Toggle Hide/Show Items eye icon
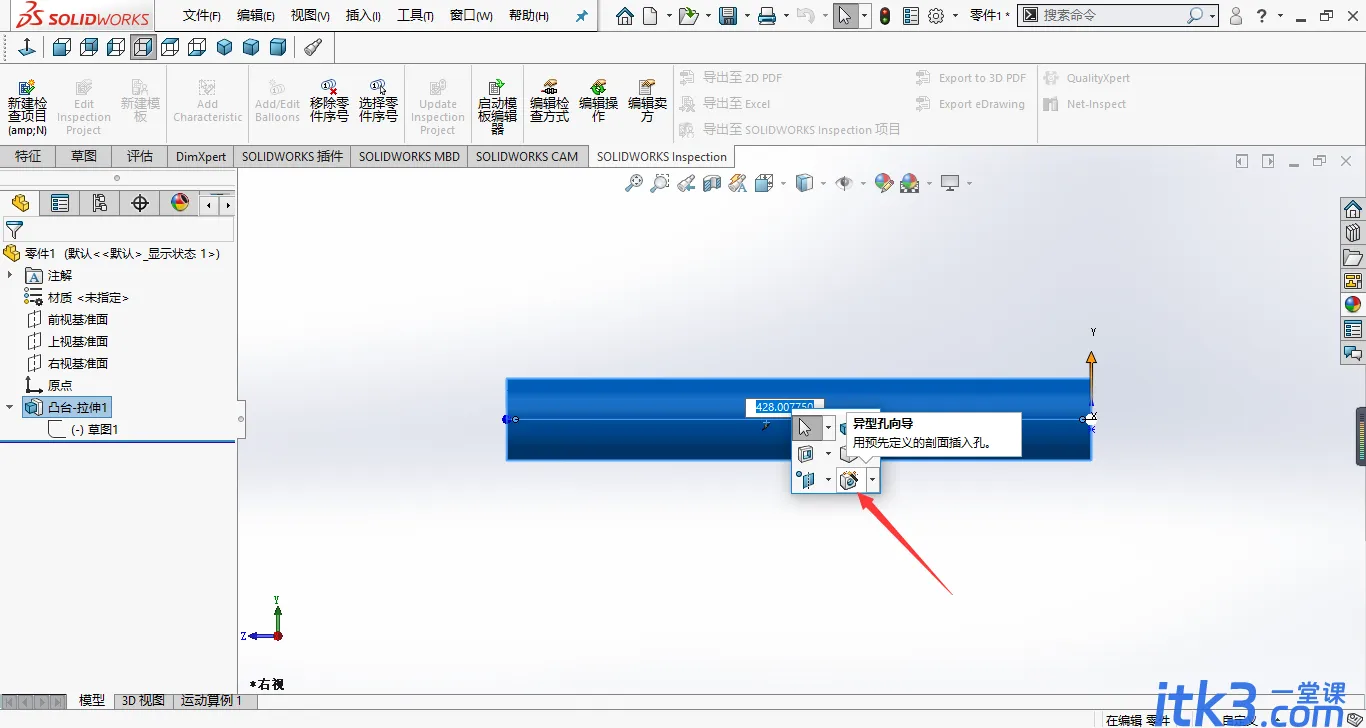The height and width of the screenshot is (728, 1366). coord(844,183)
